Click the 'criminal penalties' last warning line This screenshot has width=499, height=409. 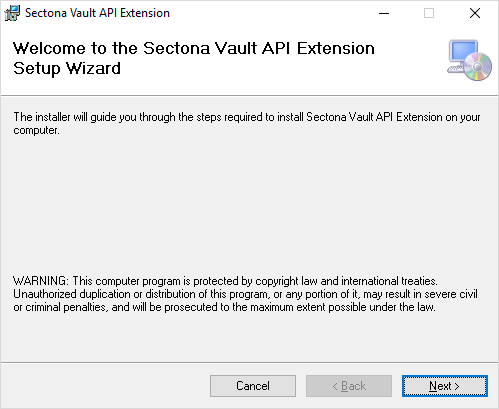click(224, 307)
